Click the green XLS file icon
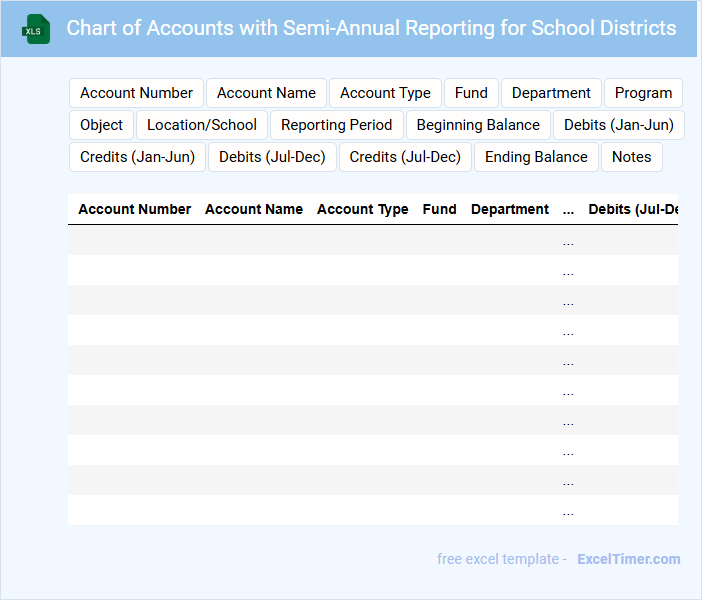This screenshot has height=600, width=702. 36,29
